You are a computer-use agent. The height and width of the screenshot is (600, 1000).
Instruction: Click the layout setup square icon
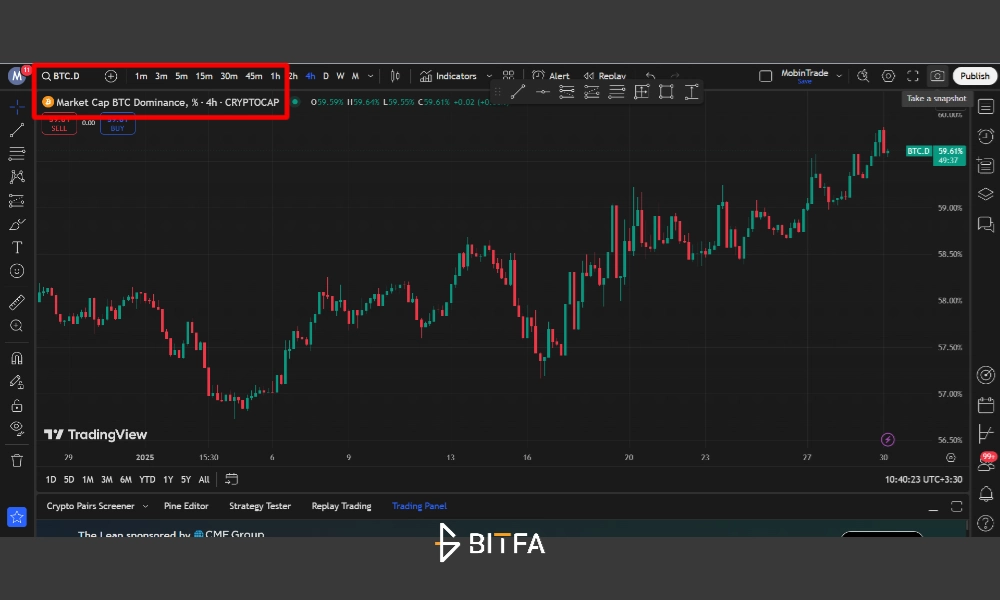point(765,76)
